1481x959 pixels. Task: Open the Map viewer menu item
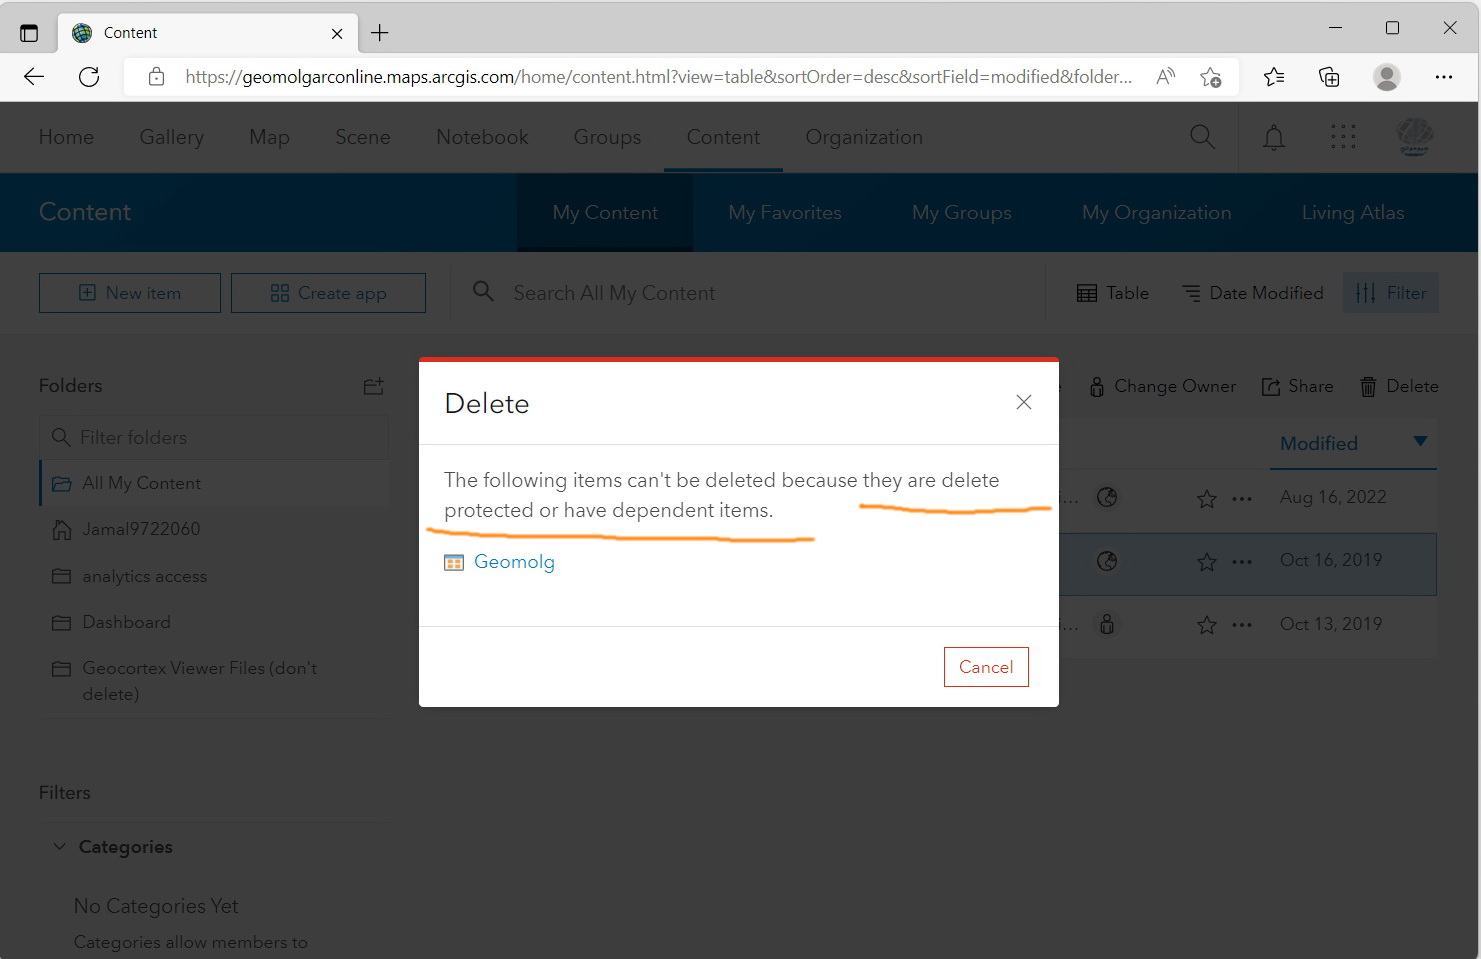(269, 137)
